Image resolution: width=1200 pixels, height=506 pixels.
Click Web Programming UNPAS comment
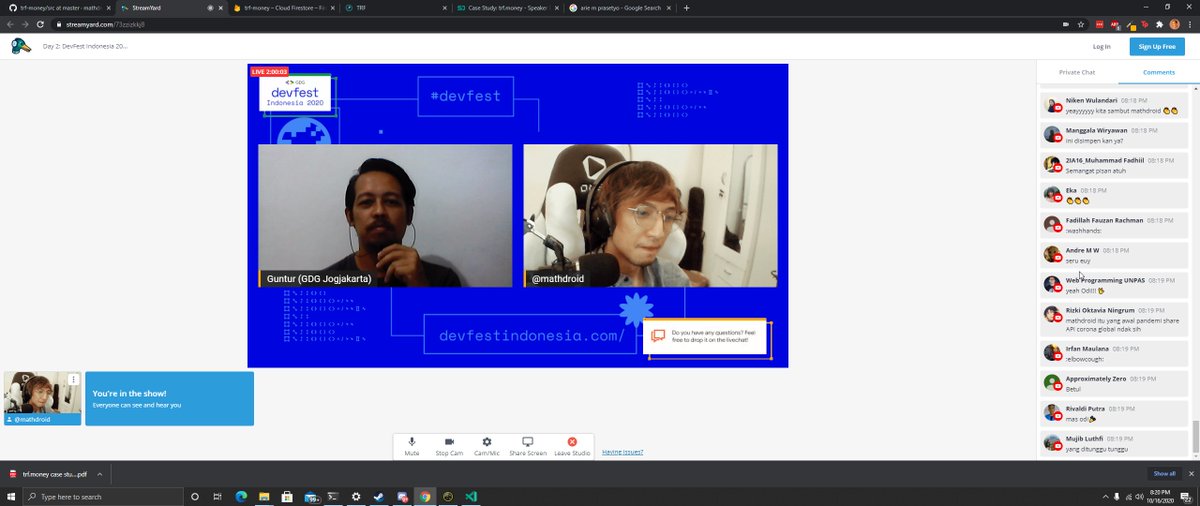tap(1114, 285)
